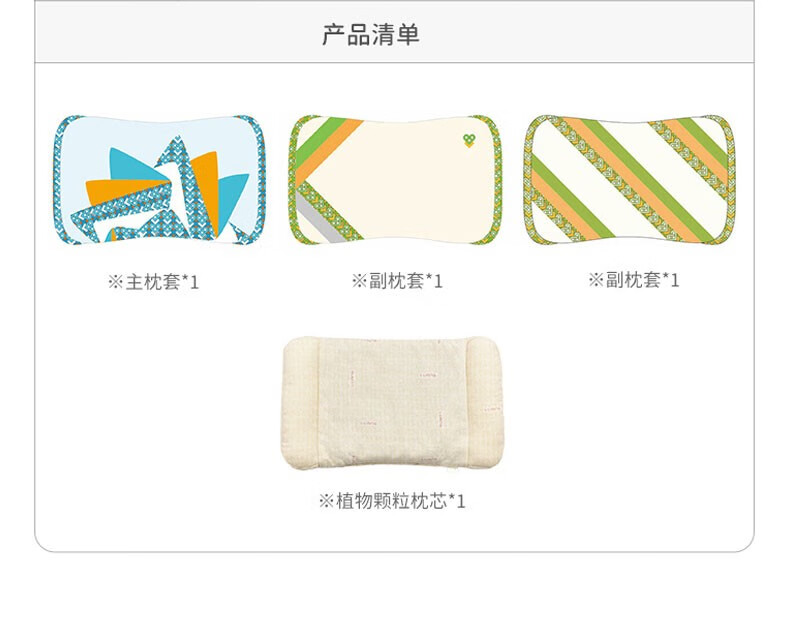Select the cream pillowcase with green logo
The image size is (790, 618).
tap(395, 180)
